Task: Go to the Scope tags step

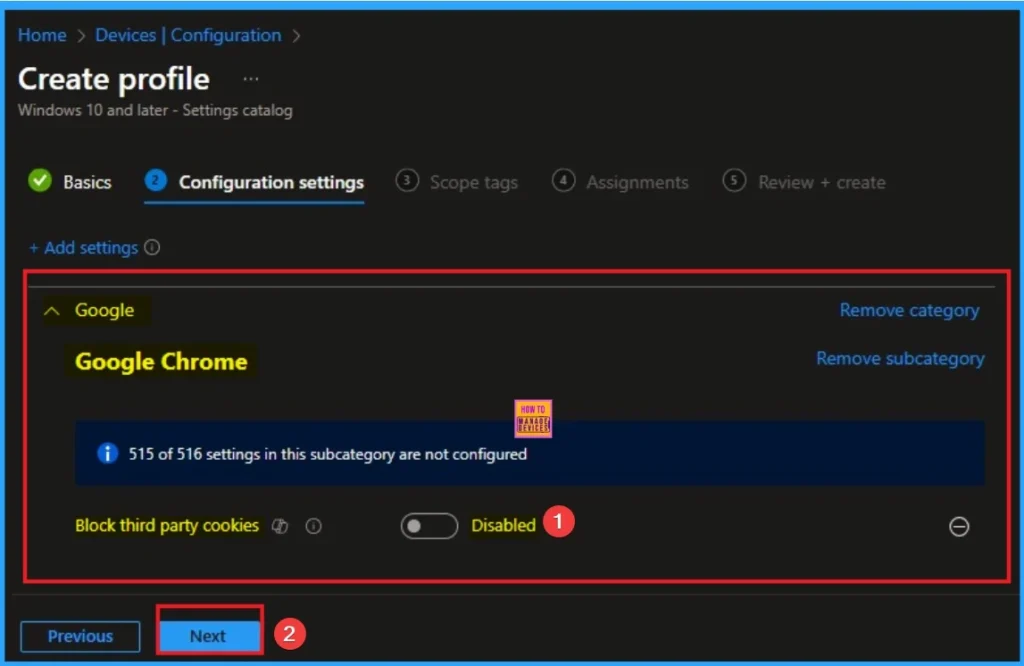Action: point(456,182)
